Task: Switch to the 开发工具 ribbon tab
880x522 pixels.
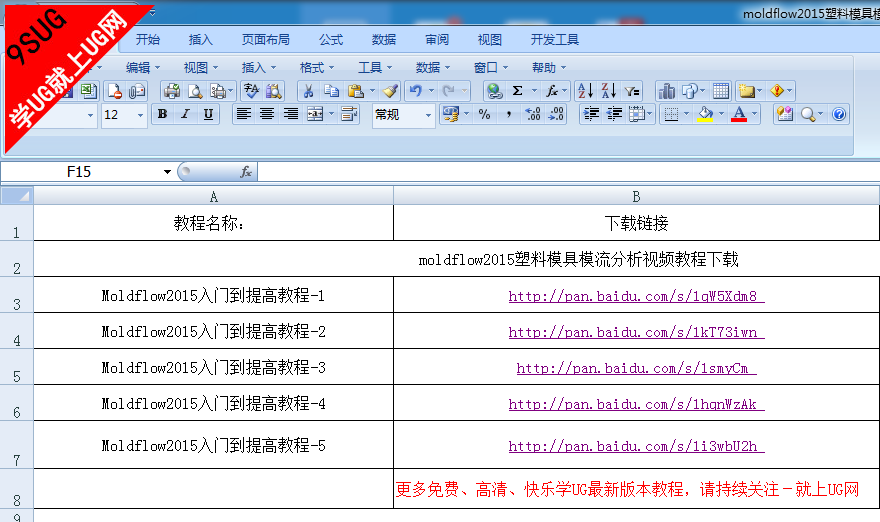Action: coord(554,40)
